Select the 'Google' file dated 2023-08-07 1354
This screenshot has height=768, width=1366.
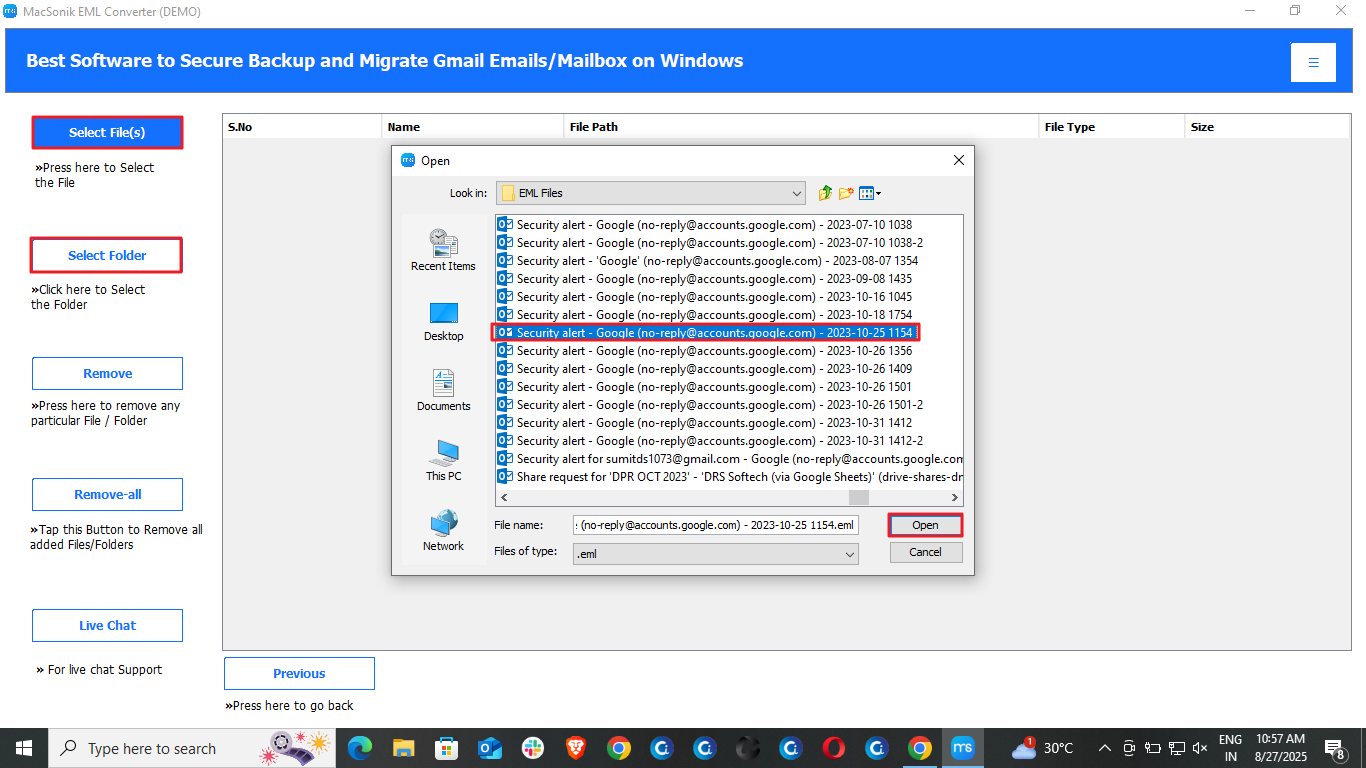[708, 261]
